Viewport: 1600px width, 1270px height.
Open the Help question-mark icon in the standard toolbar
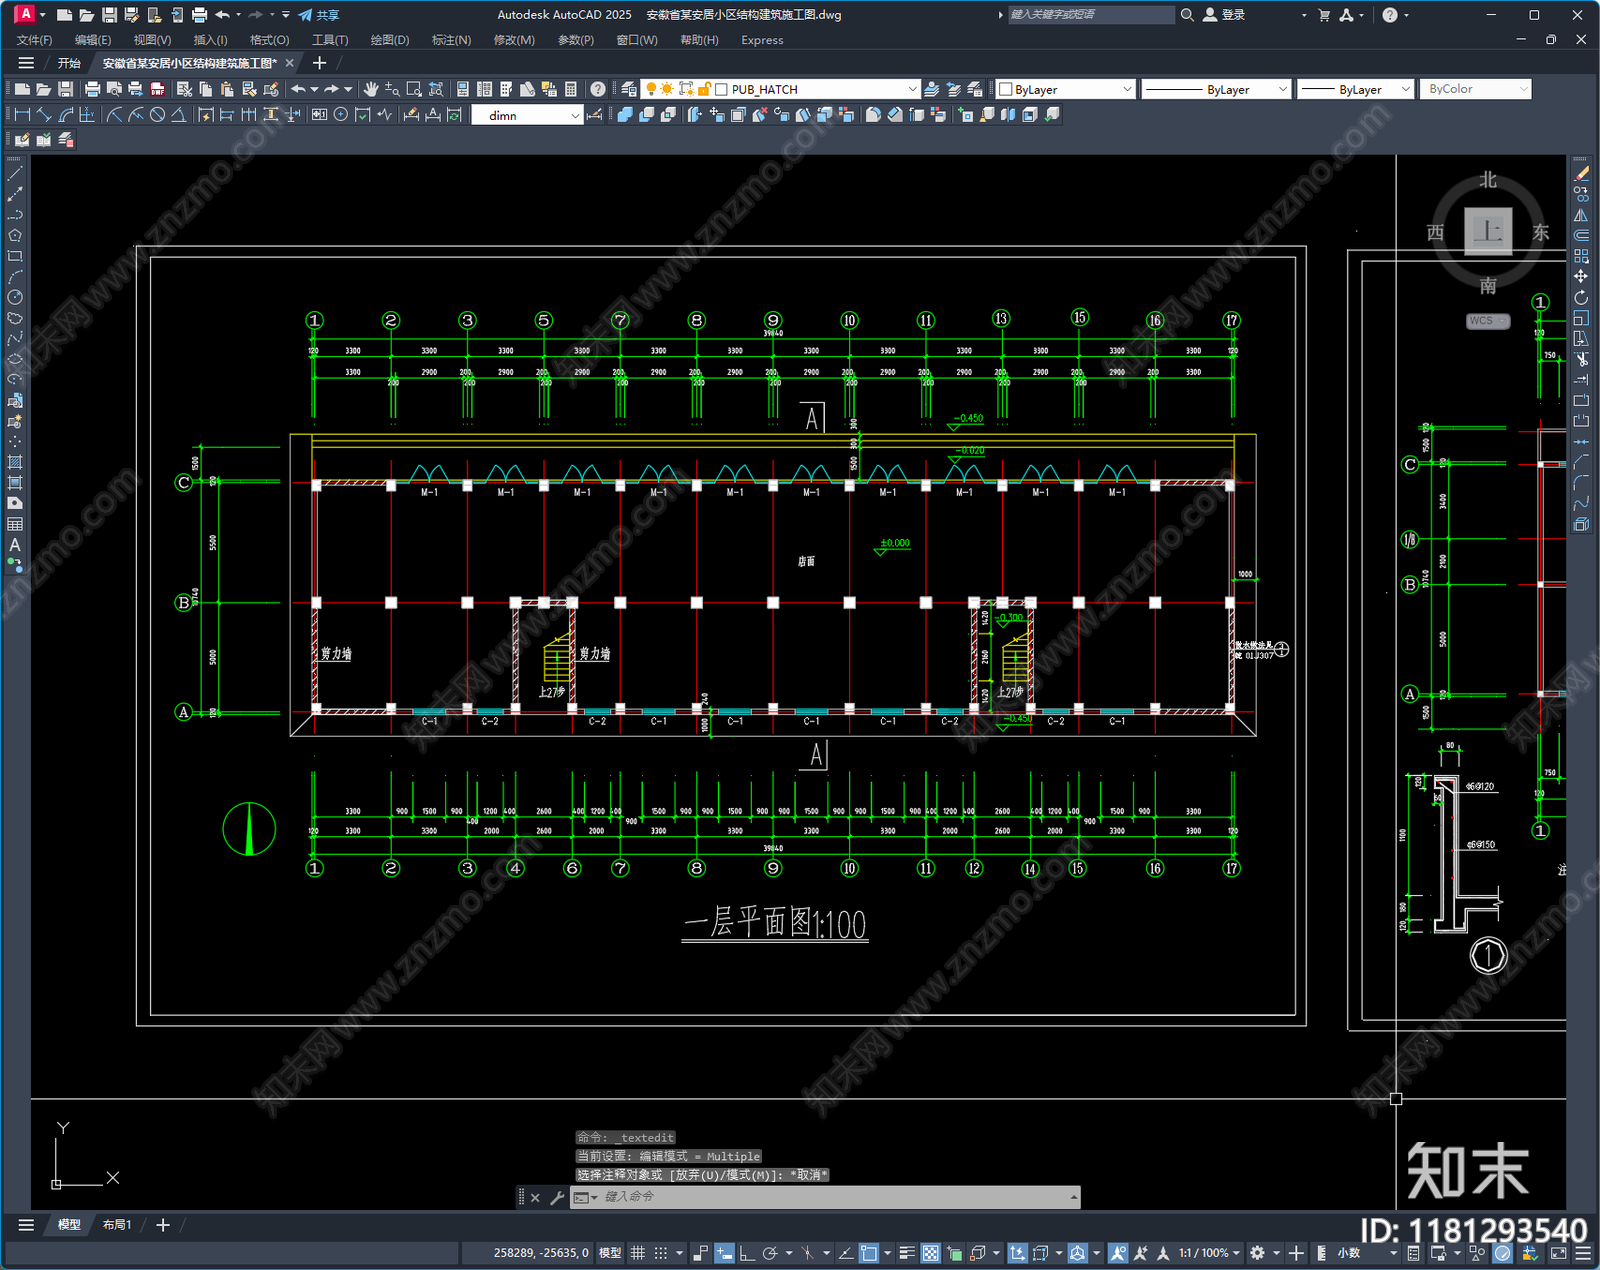coord(598,89)
